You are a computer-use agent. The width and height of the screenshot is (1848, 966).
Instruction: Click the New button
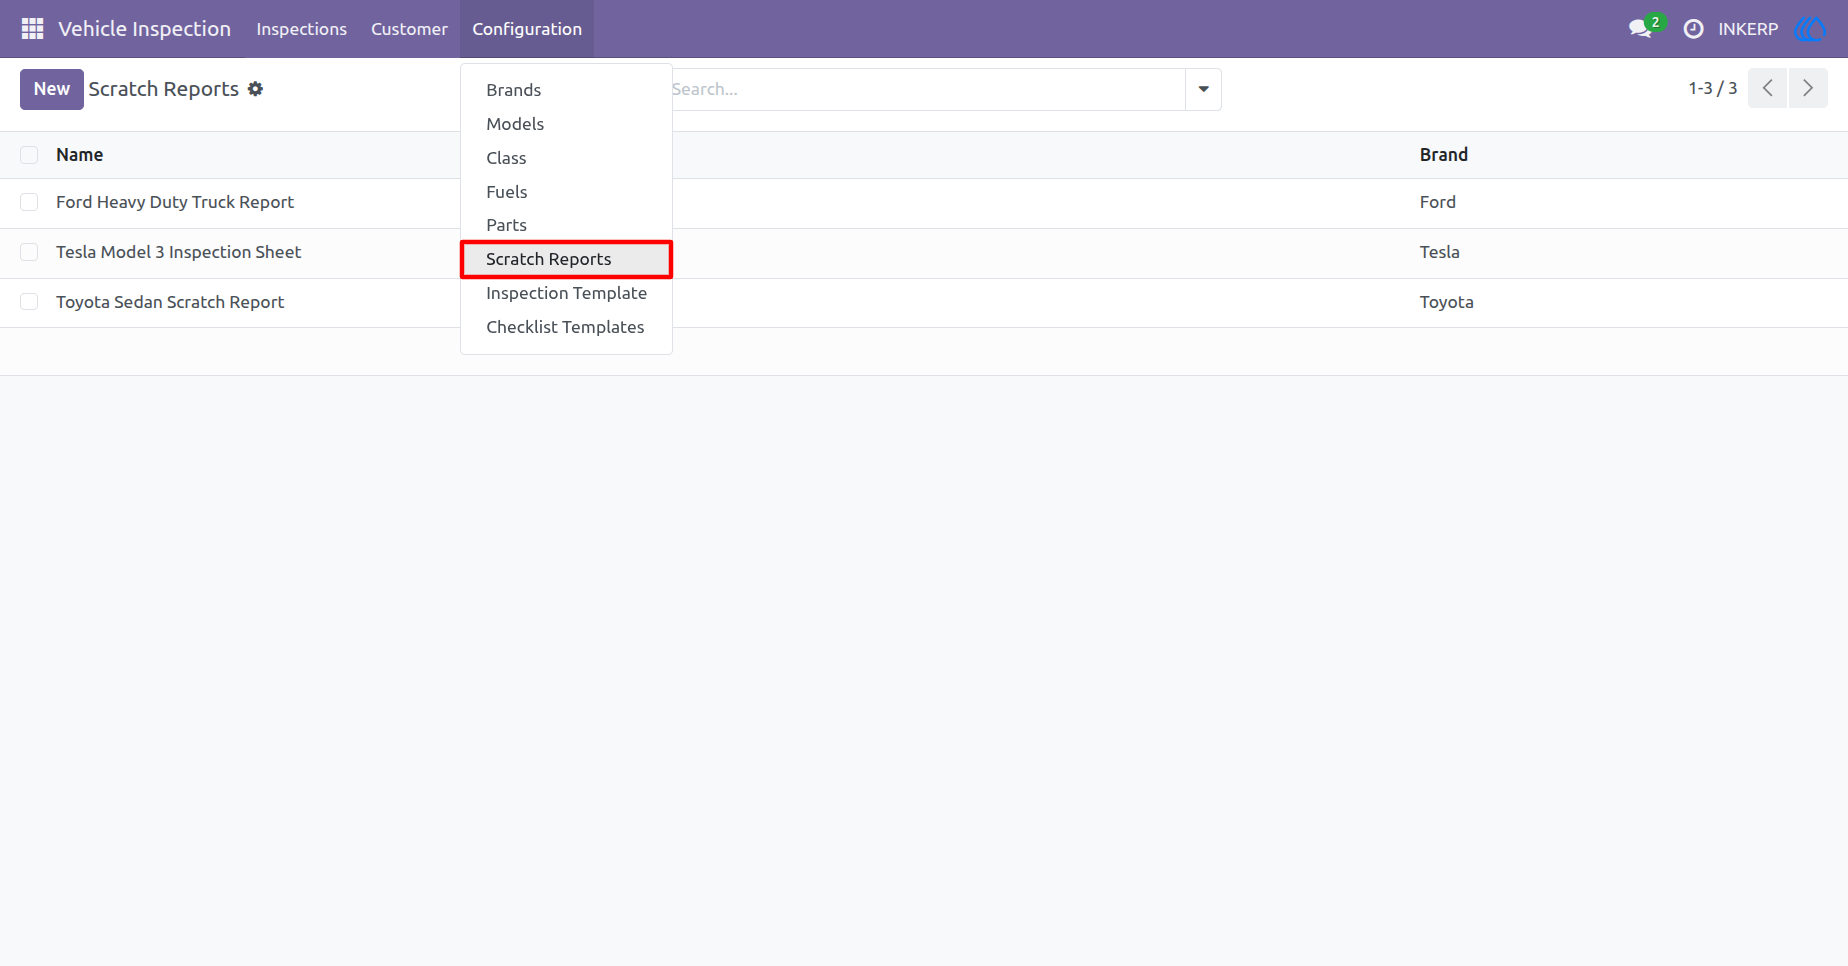click(52, 89)
